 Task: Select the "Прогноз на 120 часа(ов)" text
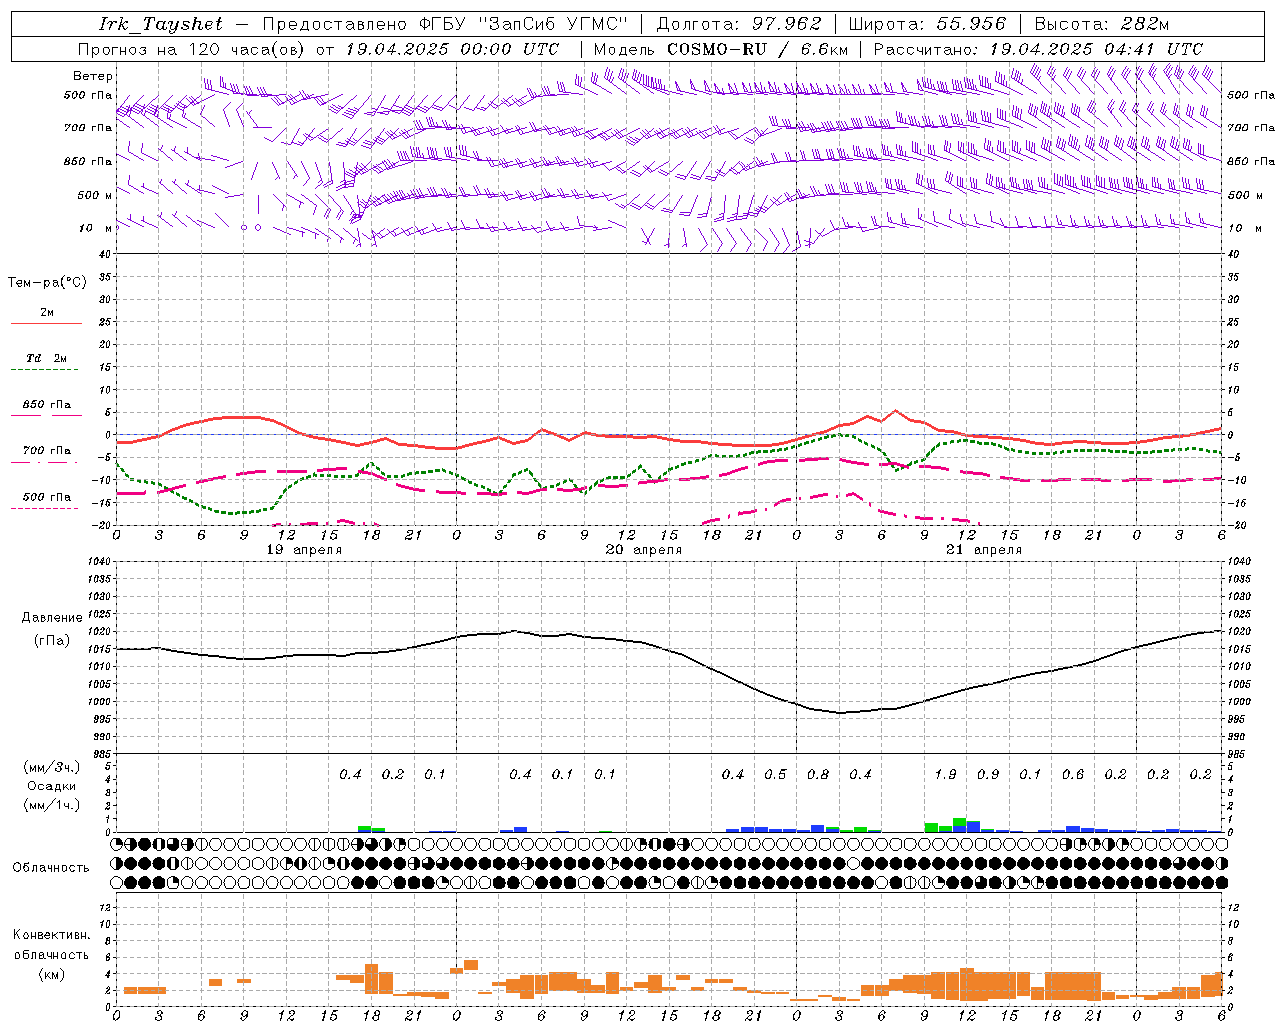(192, 49)
